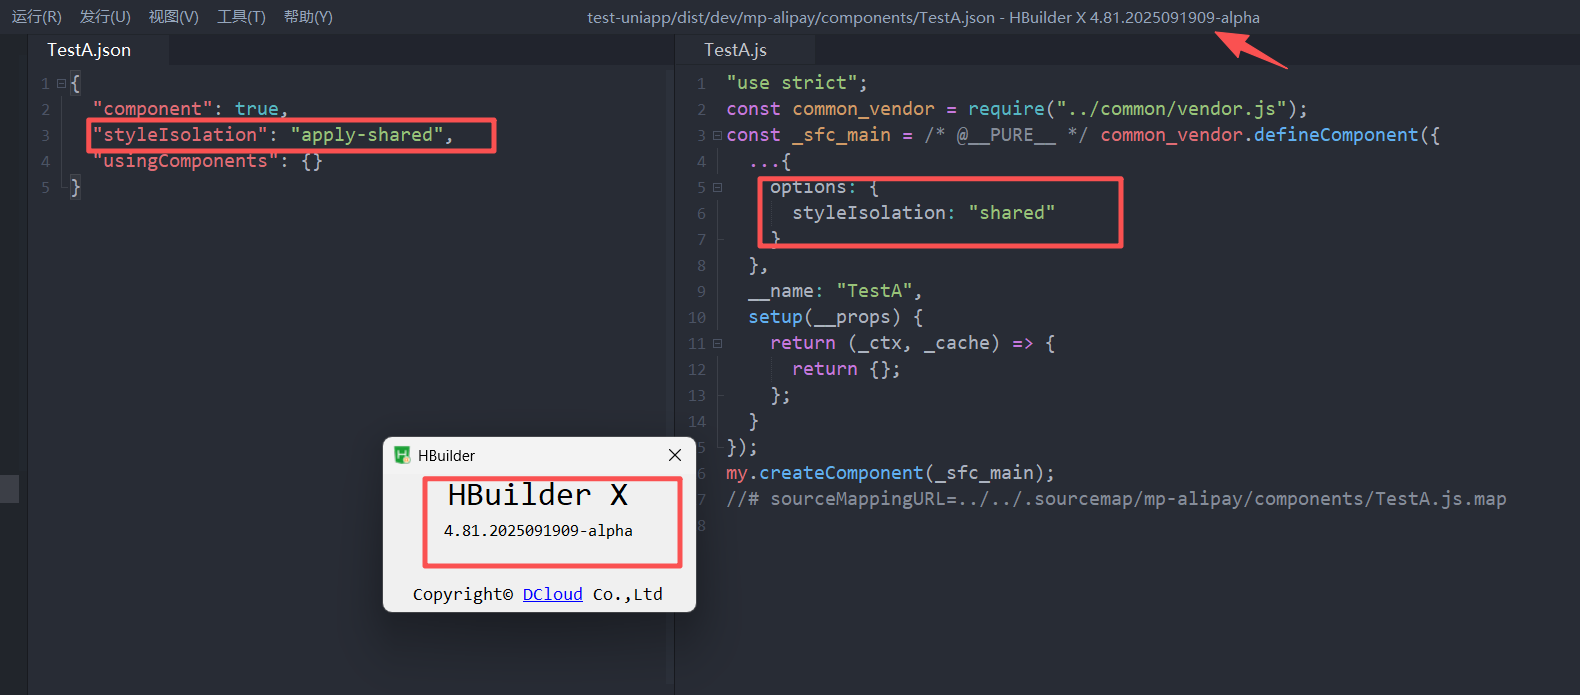The width and height of the screenshot is (1580, 695).
Task: Open the 发行(U) menu
Action: (x=105, y=17)
